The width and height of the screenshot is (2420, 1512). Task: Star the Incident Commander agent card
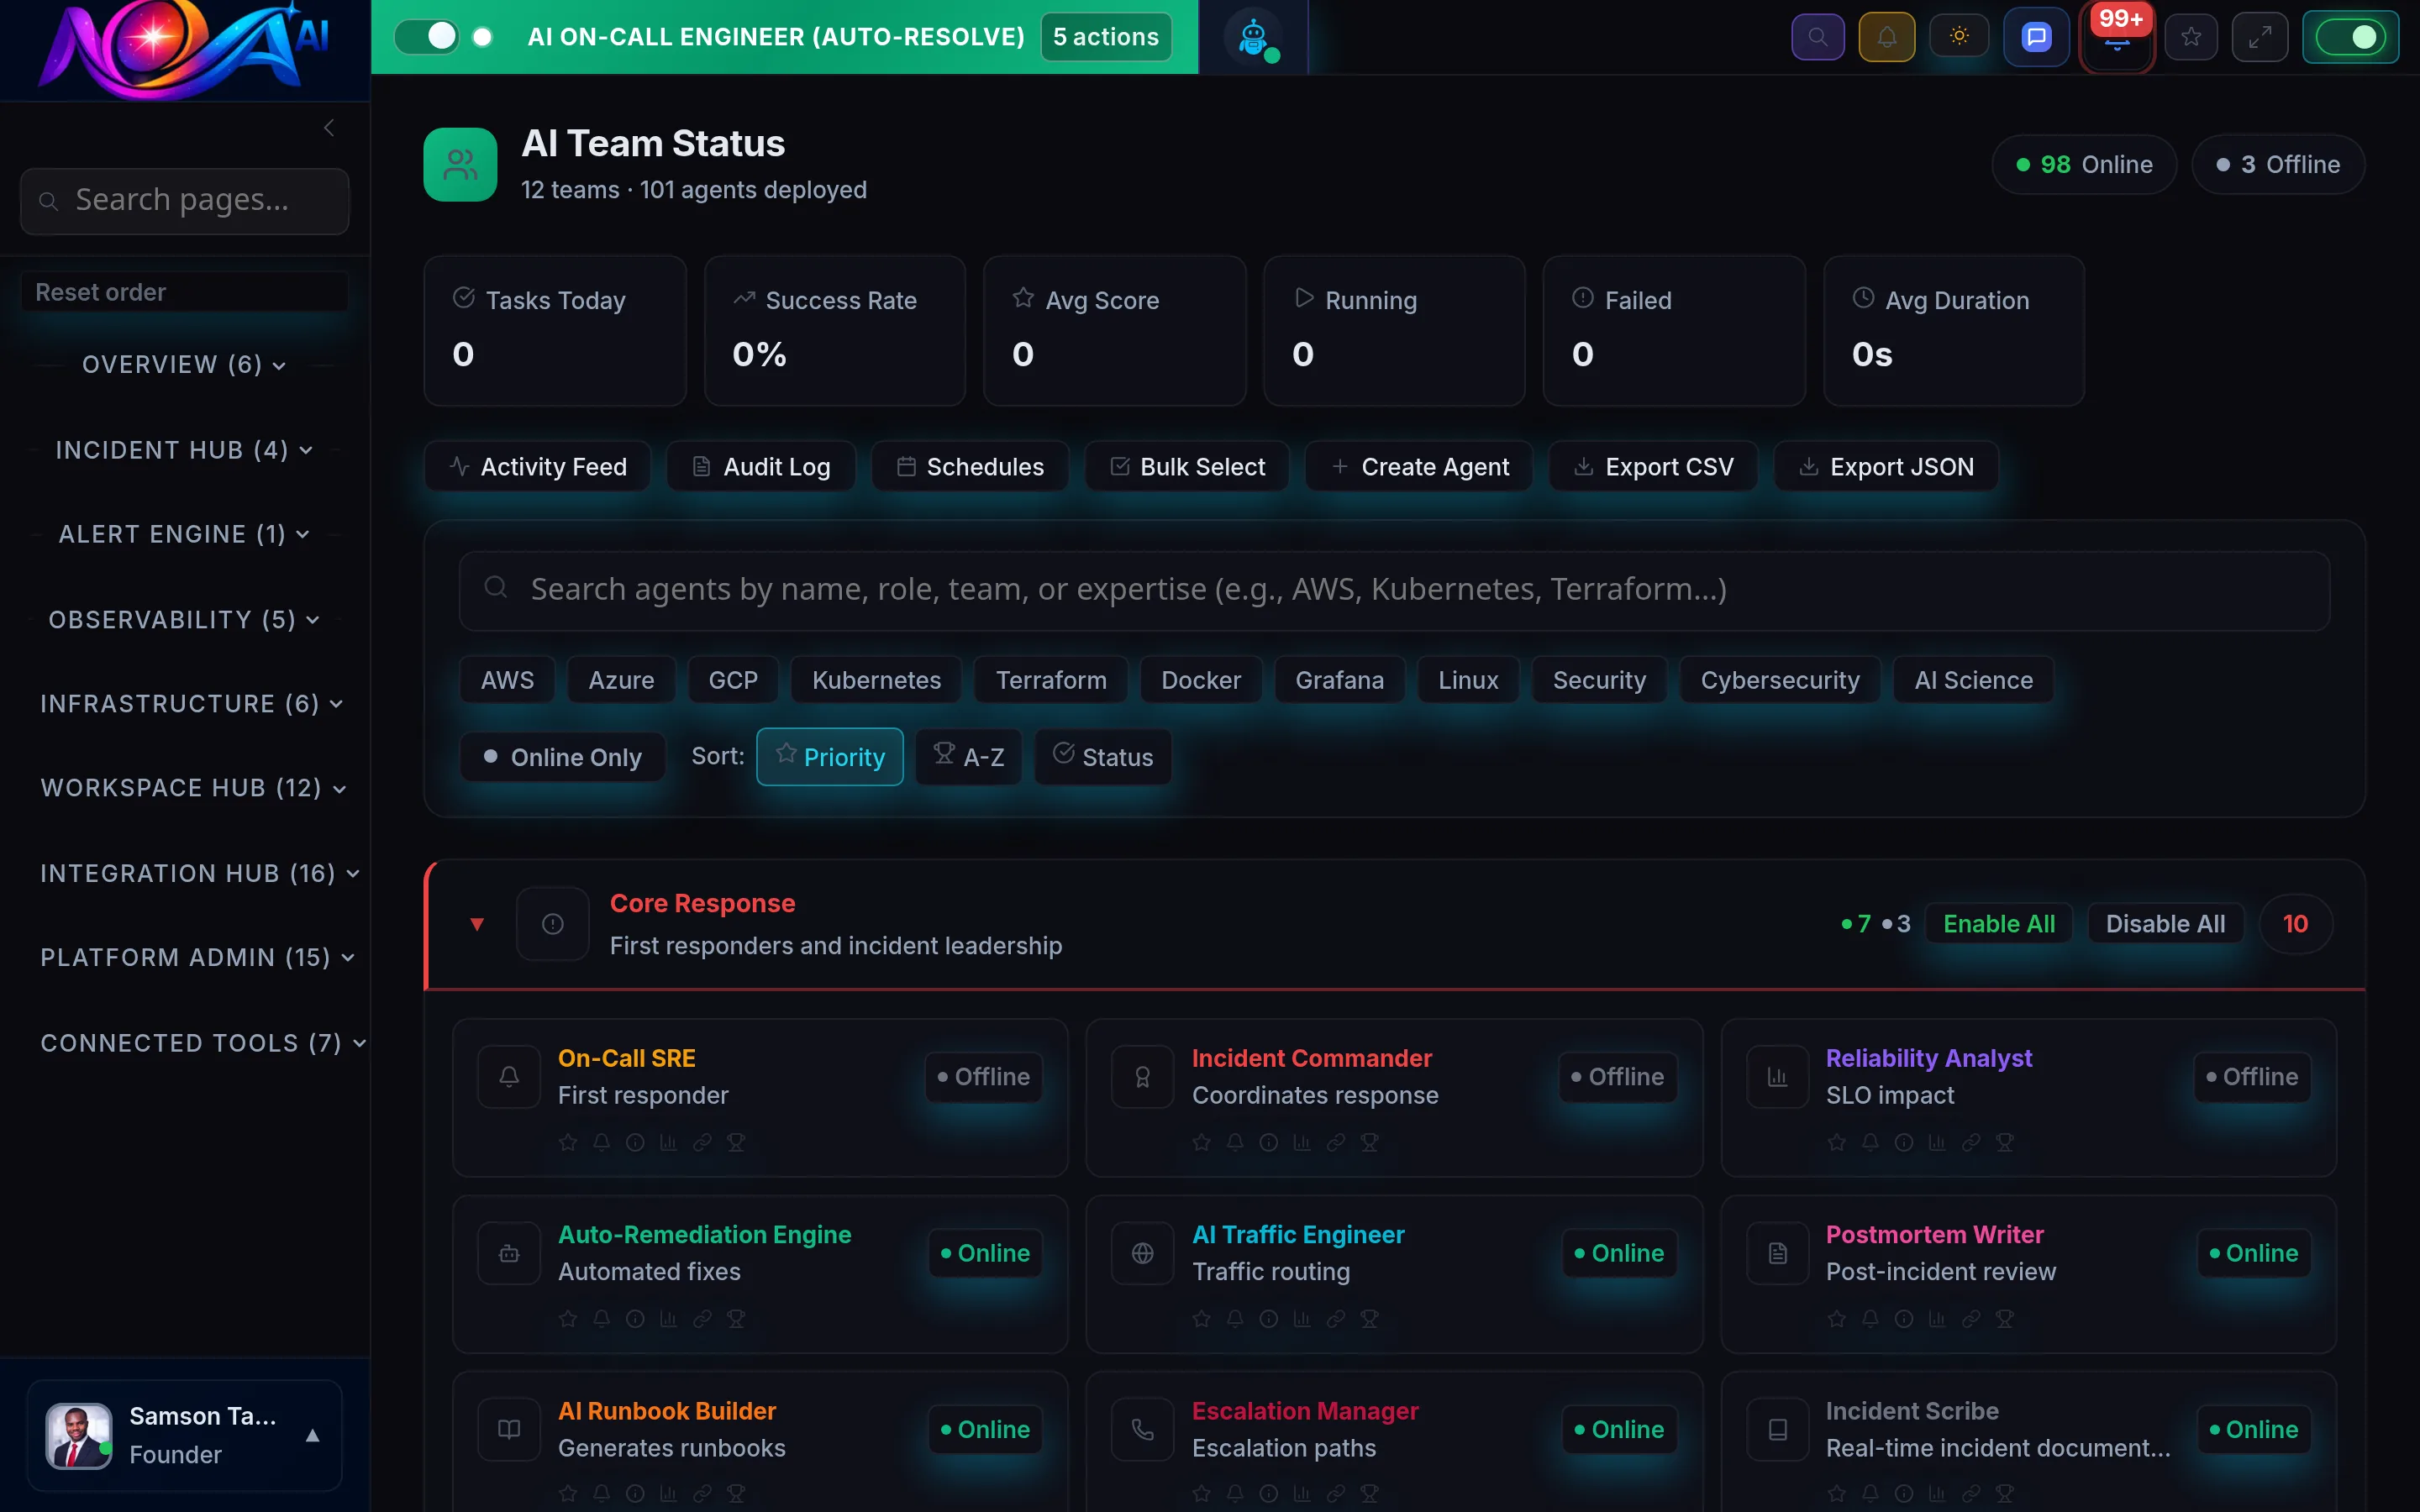pyautogui.click(x=1200, y=1141)
